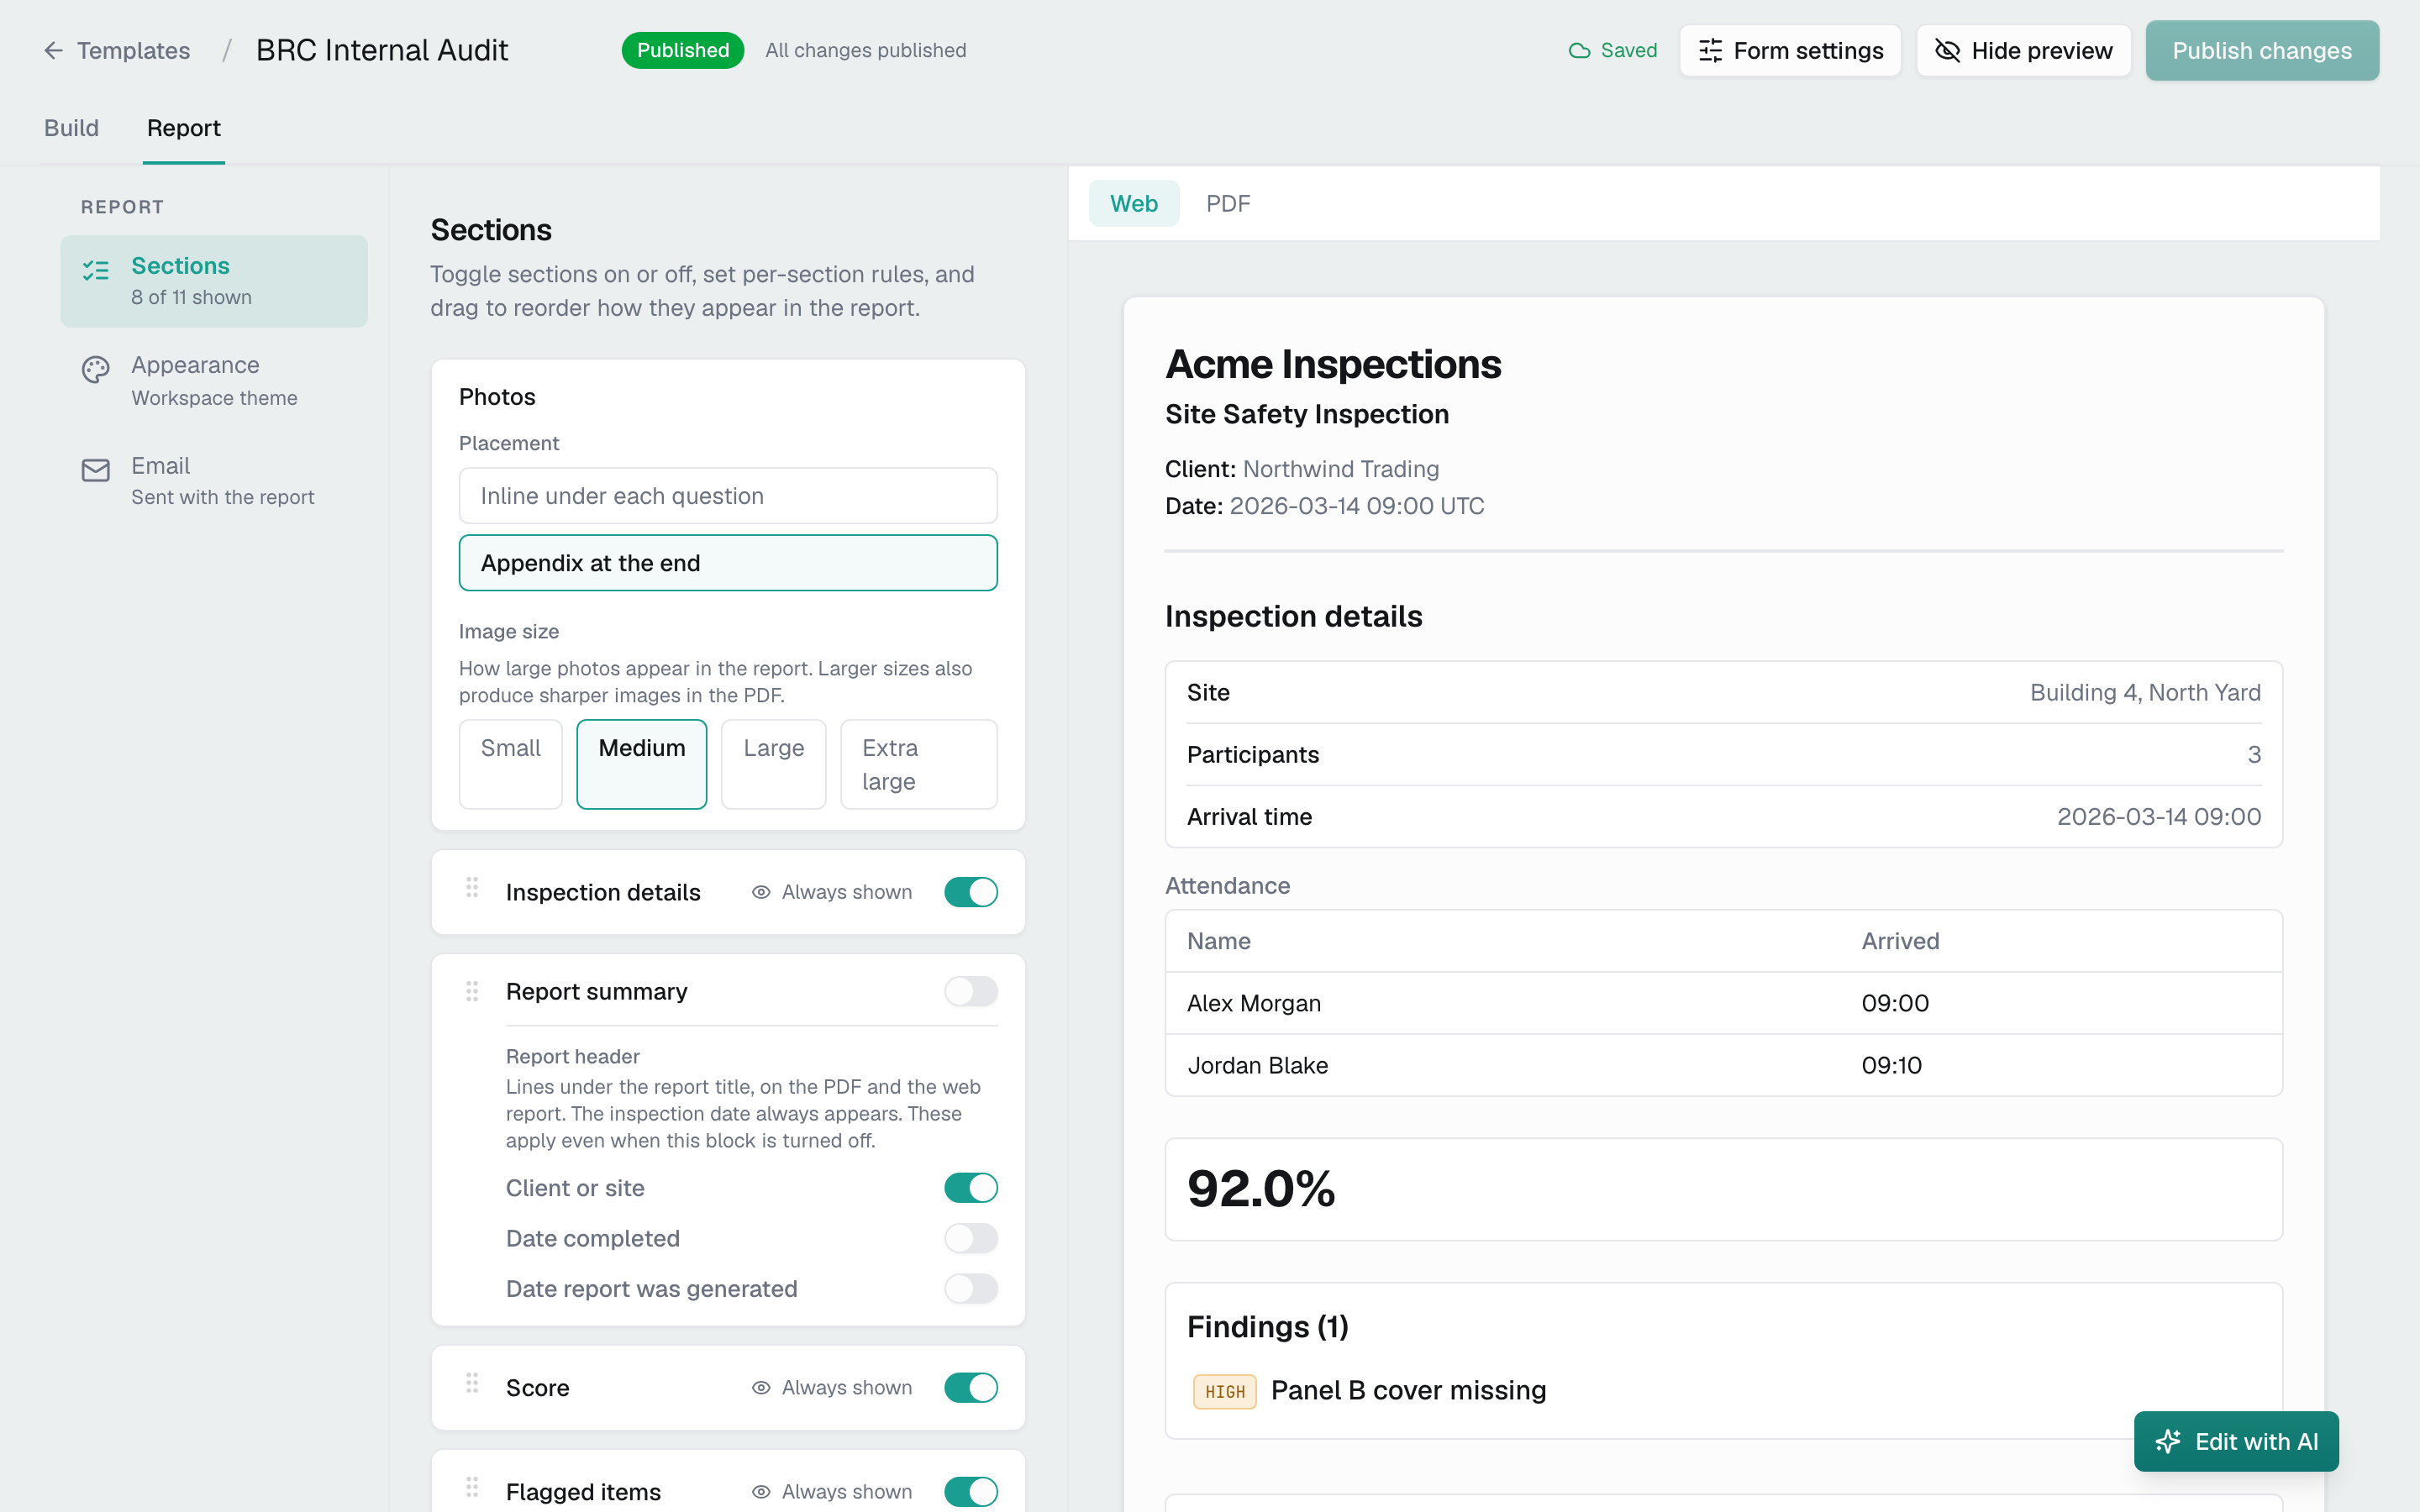
Task: Choose Extra large image size
Action: pos(919,764)
